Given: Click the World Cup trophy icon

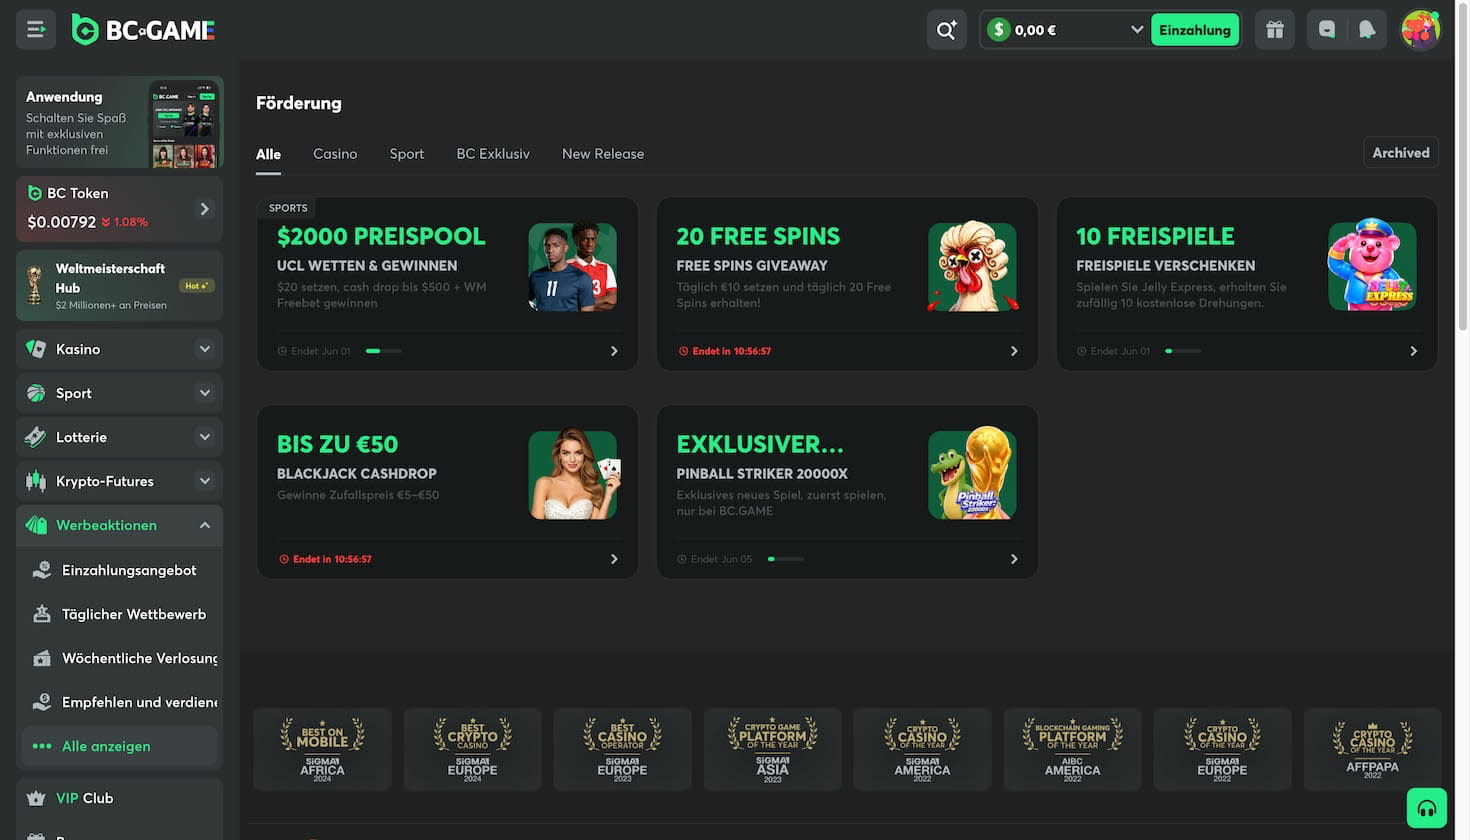Looking at the screenshot, I should [x=35, y=286].
